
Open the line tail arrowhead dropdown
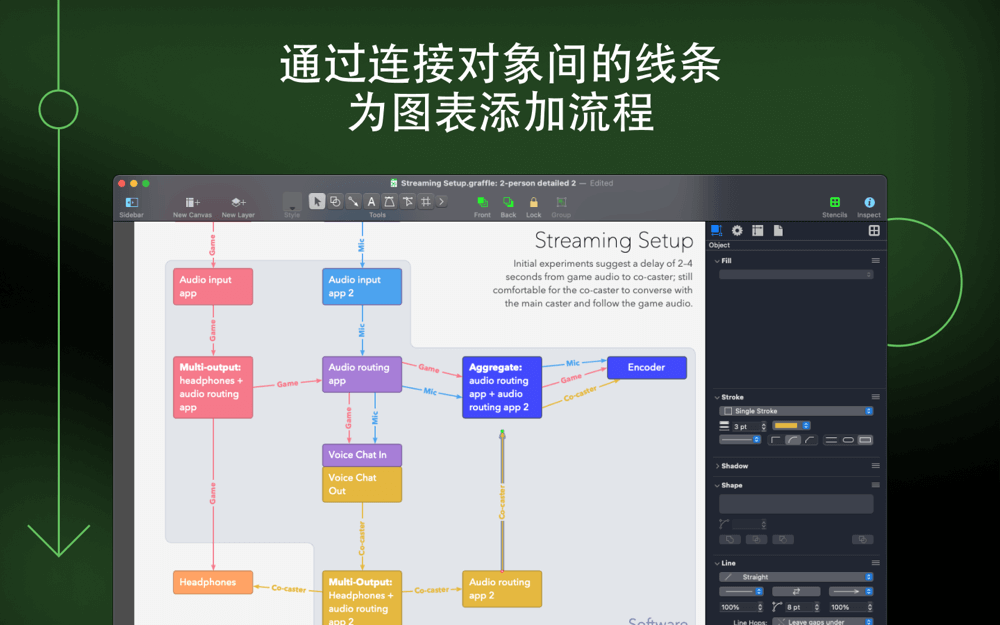coord(741,592)
